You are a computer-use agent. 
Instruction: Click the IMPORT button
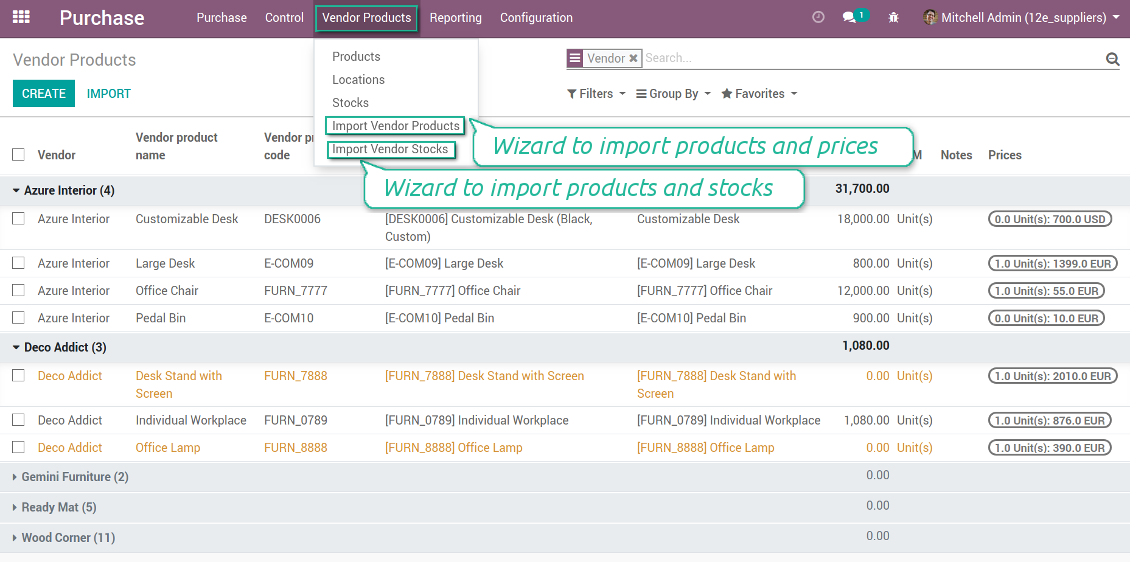pos(109,94)
